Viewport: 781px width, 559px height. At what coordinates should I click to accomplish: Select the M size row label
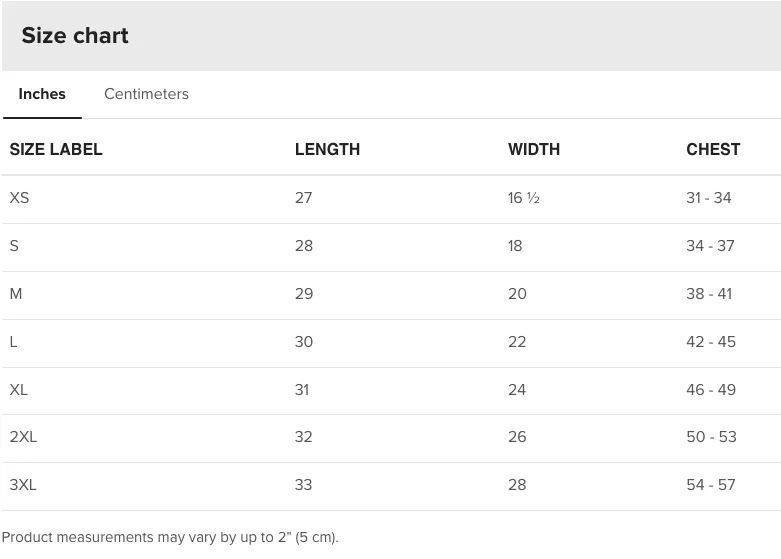click(x=16, y=293)
